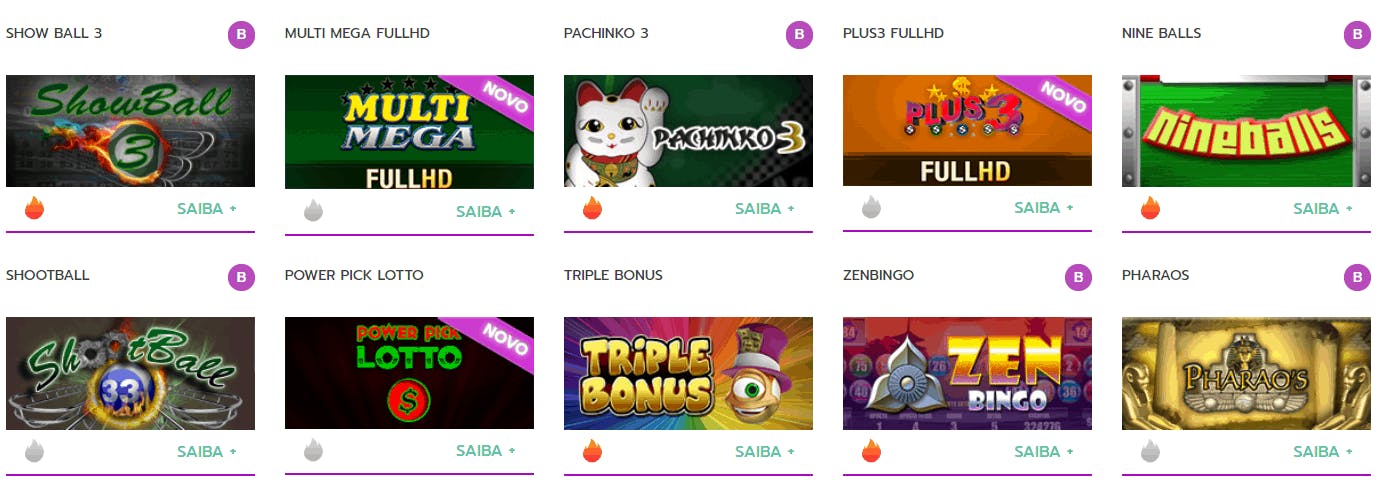
Task: Open the Power Pick Lotto game thumbnail
Action: 409,373
